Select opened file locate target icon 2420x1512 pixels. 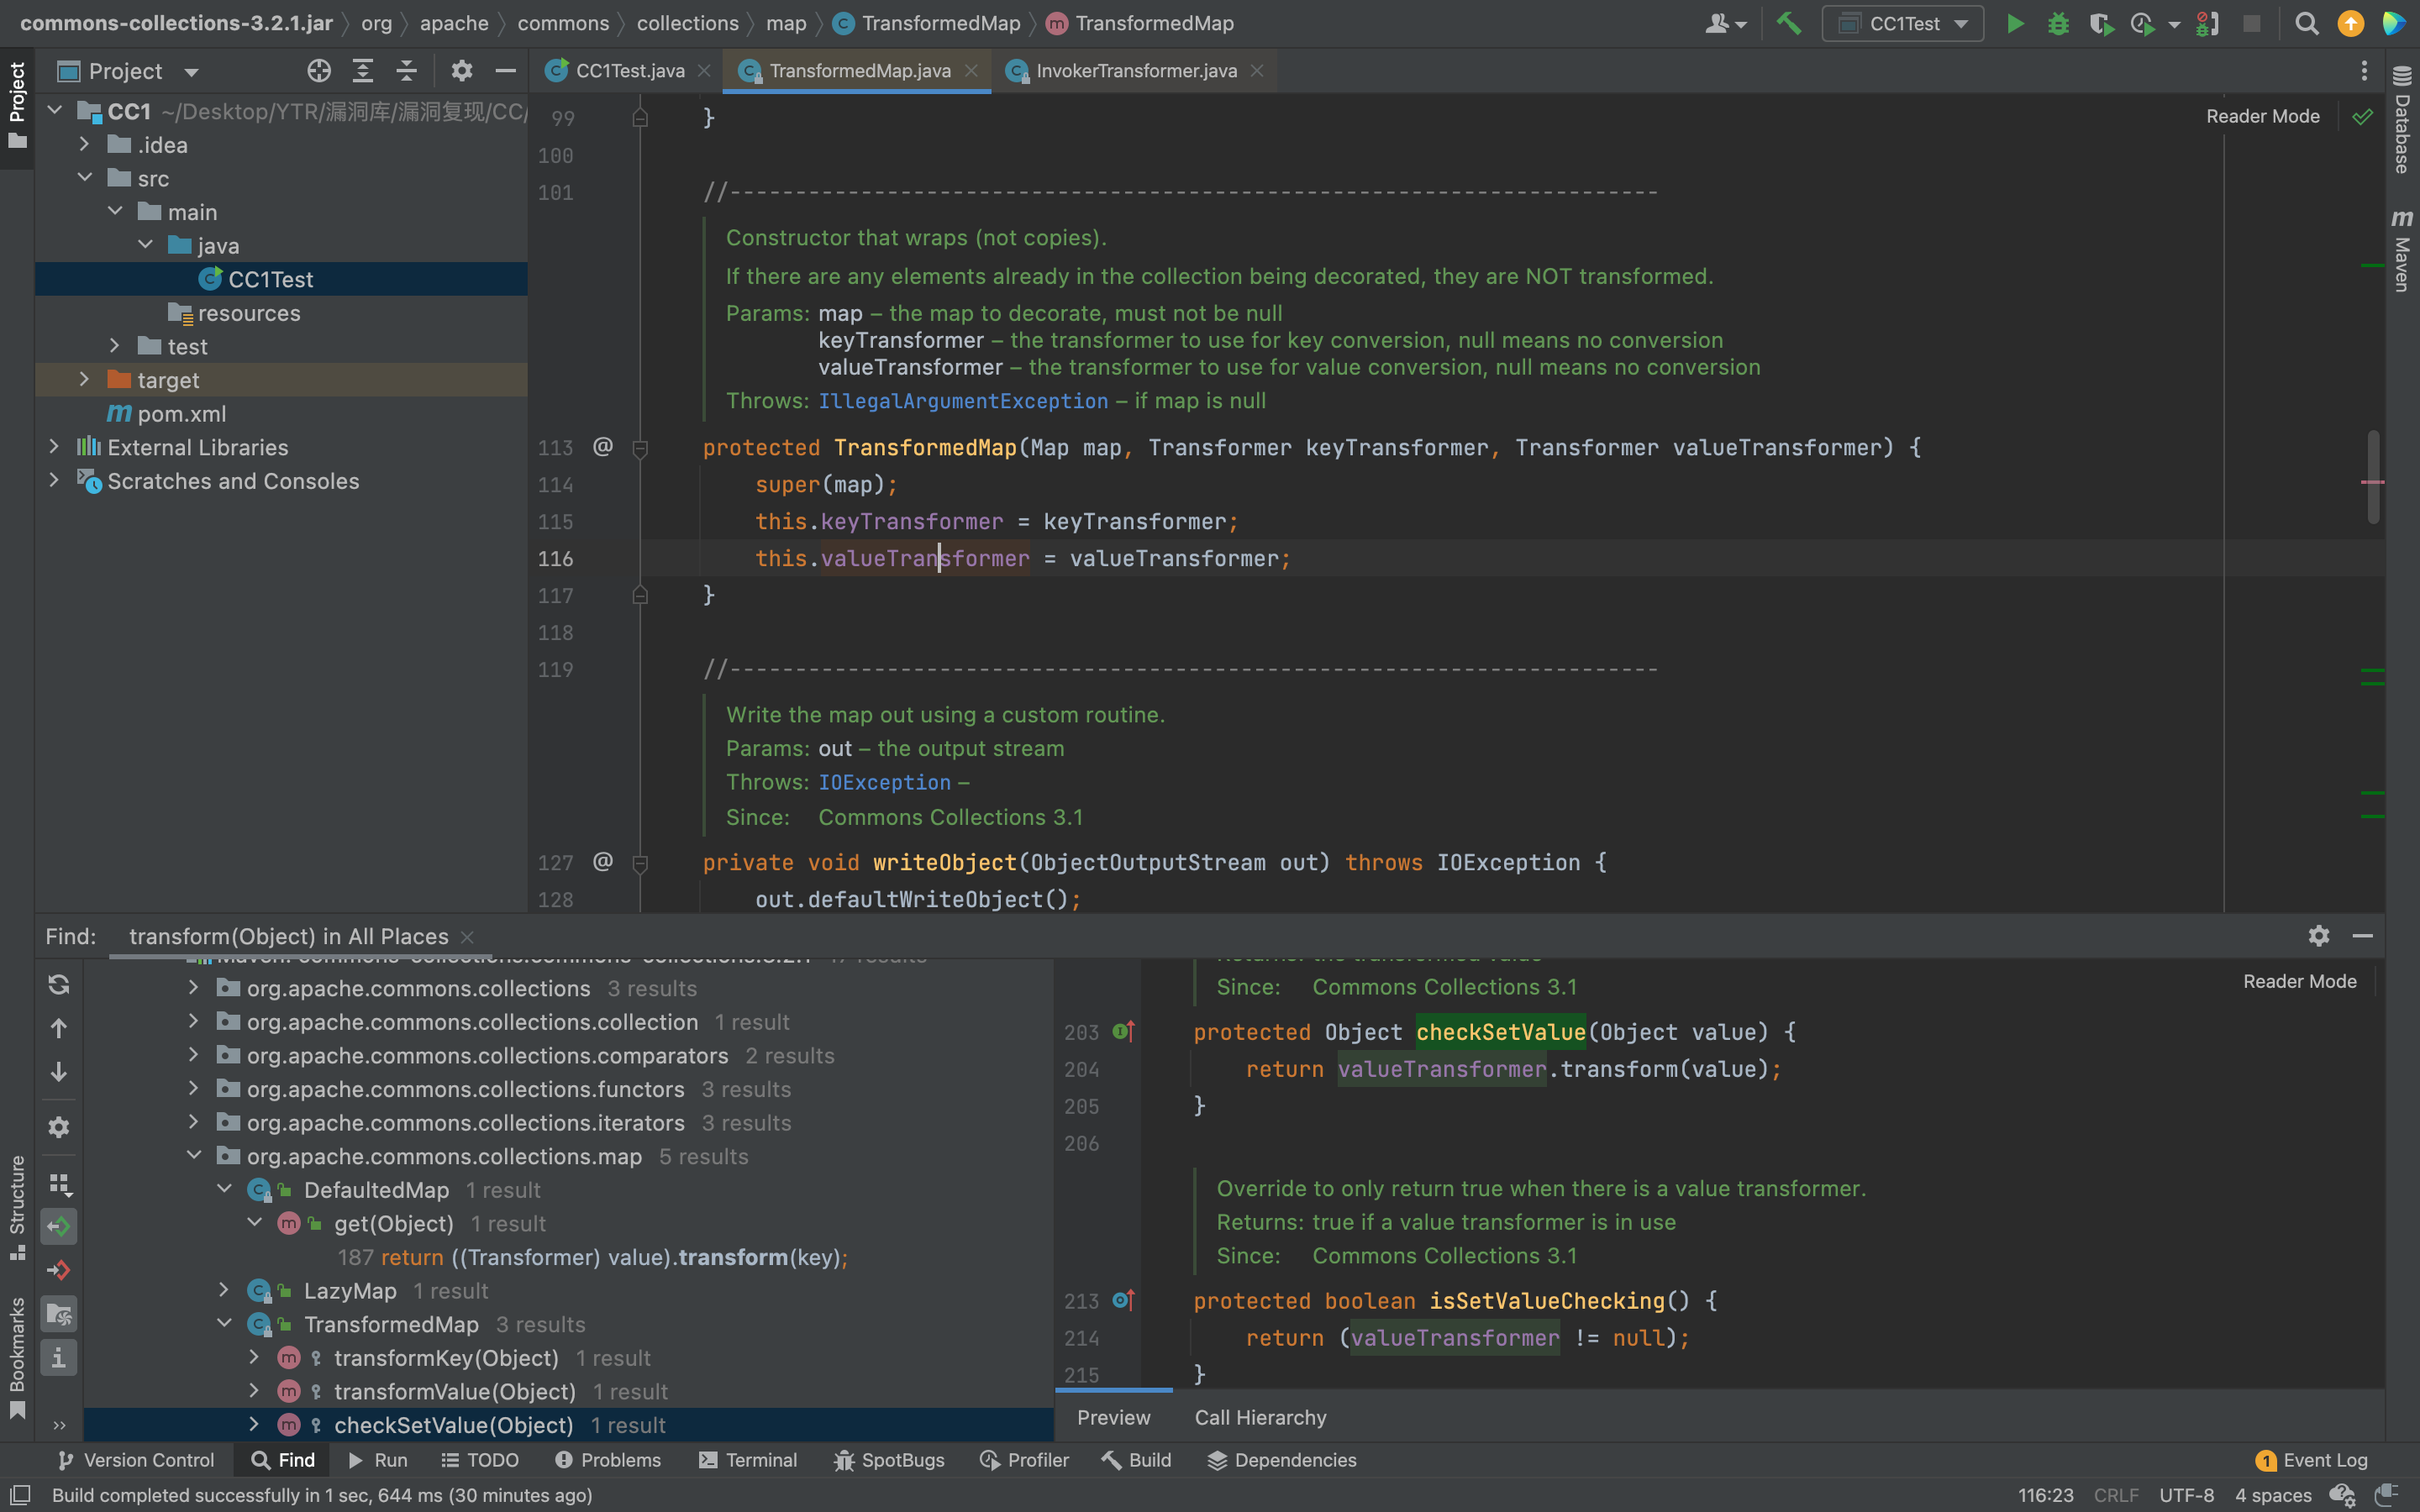point(319,71)
